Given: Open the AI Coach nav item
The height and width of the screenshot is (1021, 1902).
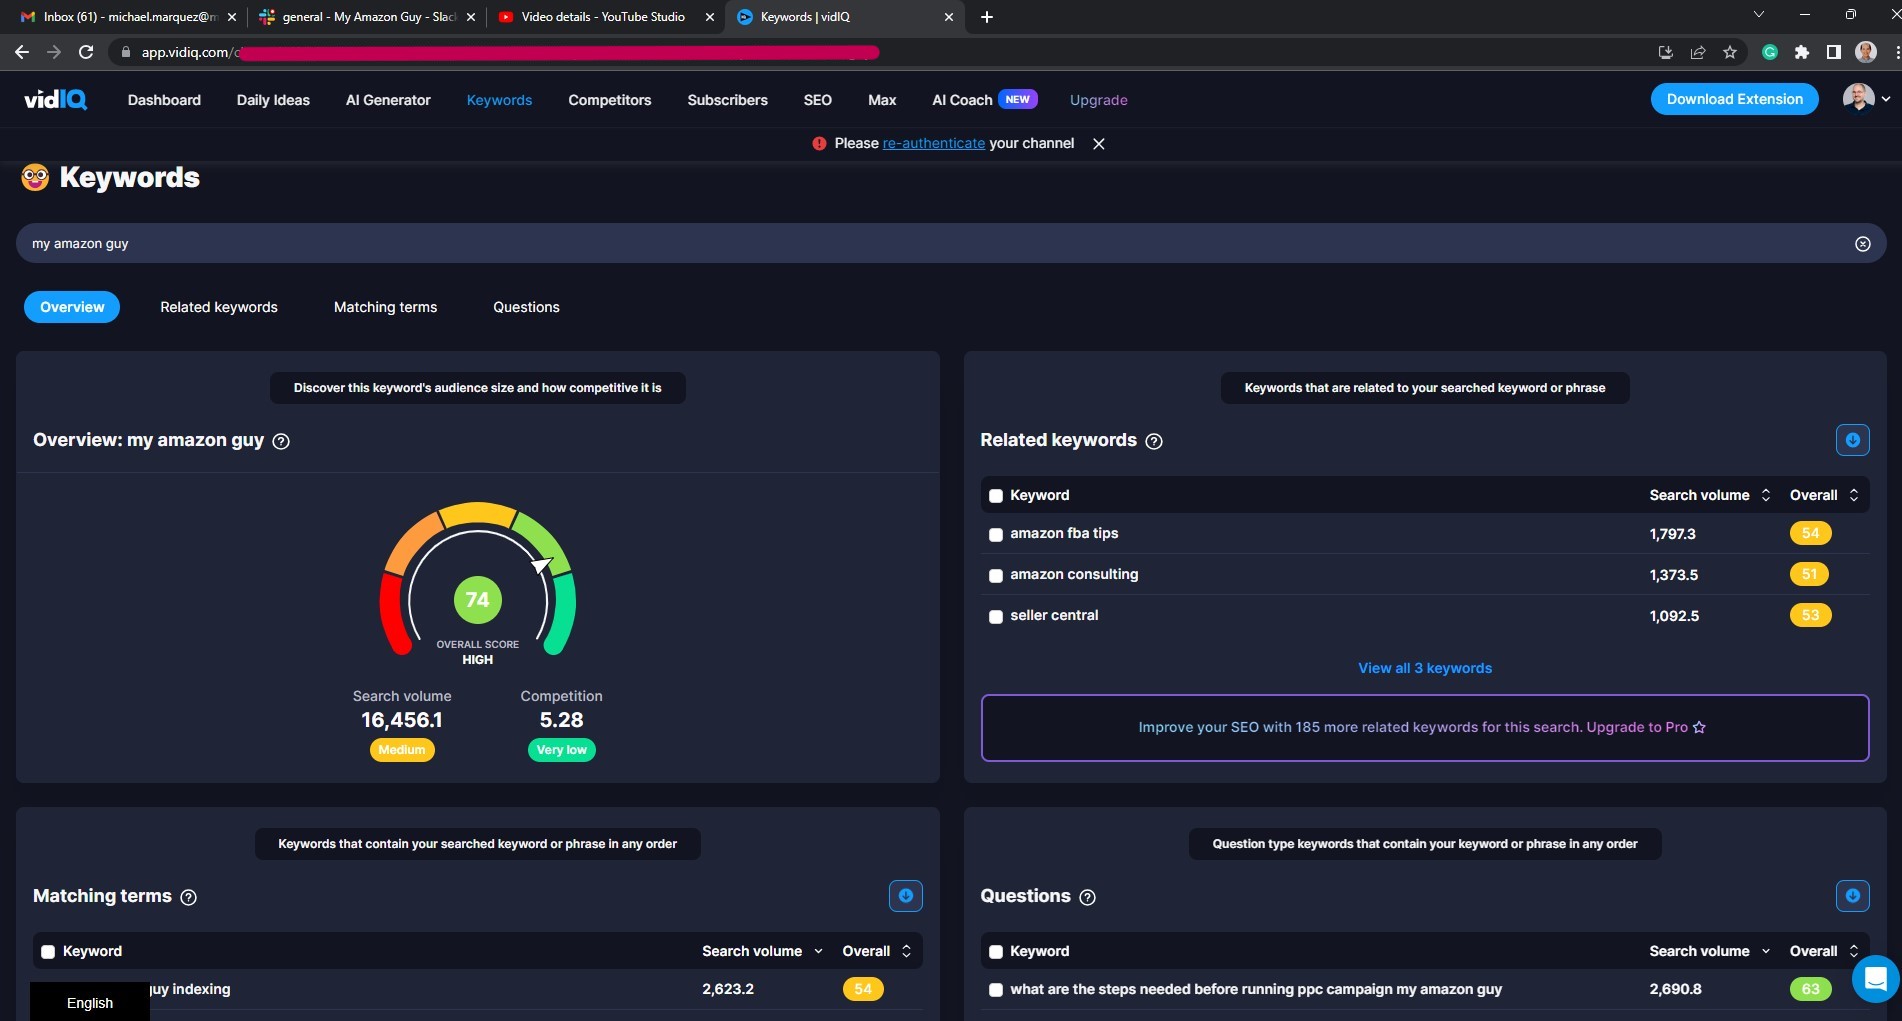Looking at the screenshot, I should 984,100.
